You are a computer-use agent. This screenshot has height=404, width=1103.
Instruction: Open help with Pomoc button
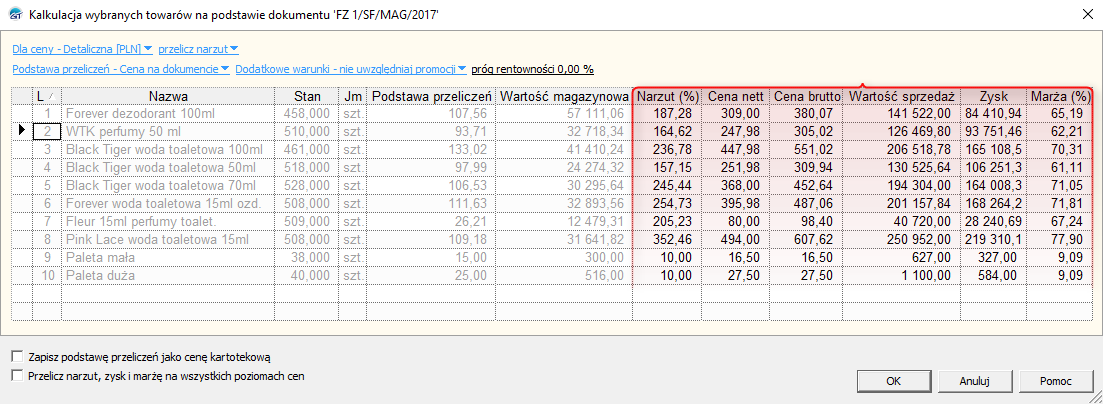(1056, 381)
